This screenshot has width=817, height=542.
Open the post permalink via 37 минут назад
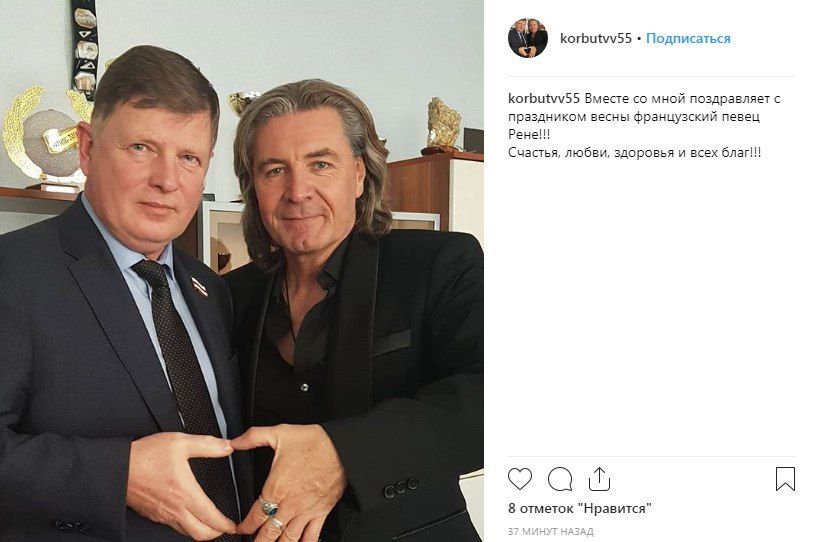pos(551,532)
